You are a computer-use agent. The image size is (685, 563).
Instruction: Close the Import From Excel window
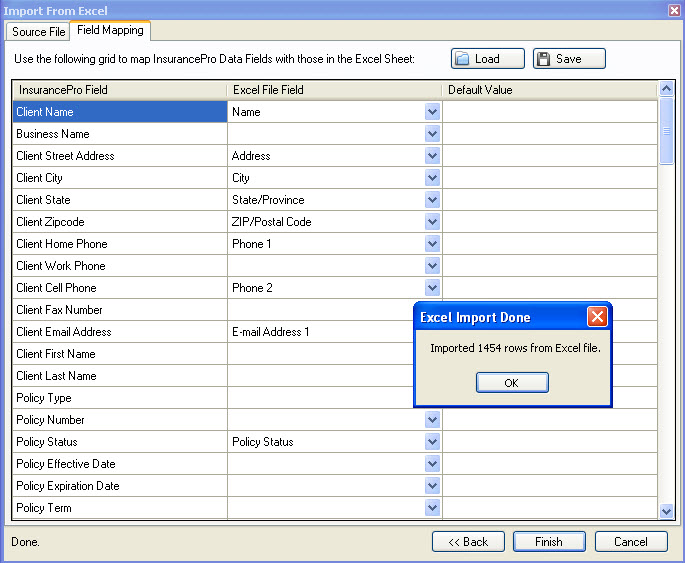pyautogui.click(x=674, y=10)
